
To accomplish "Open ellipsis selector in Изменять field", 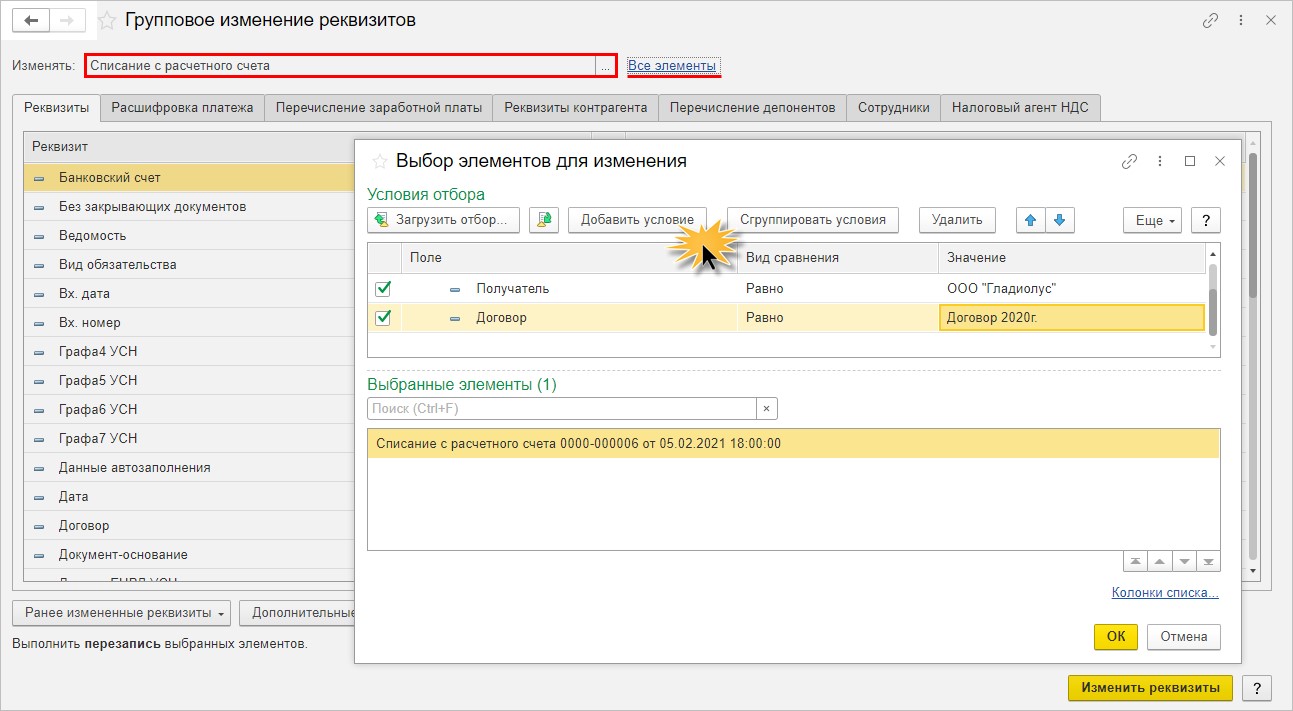I will (604, 66).
